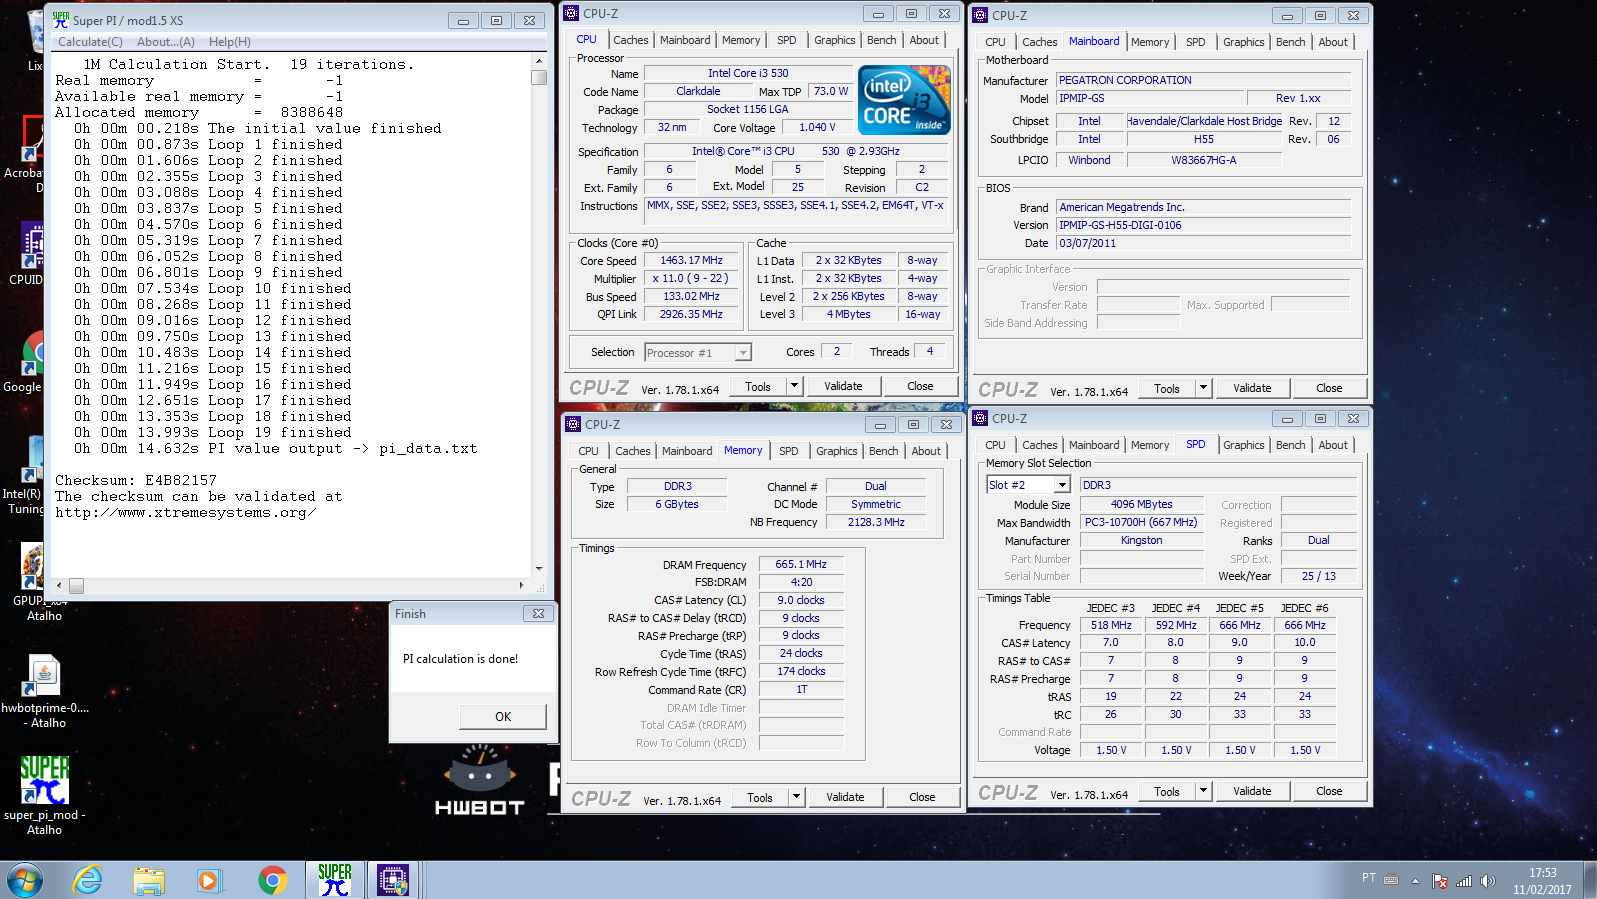This screenshot has height=899, width=1597.
Task: Open network status in system tray
Action: click(1464, 881)
